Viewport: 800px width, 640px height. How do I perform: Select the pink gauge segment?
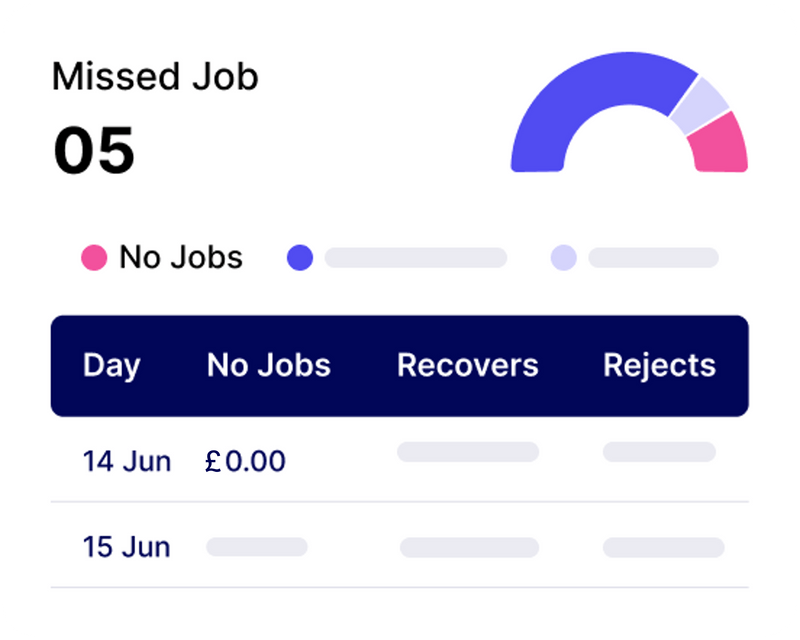click(720, 145)
